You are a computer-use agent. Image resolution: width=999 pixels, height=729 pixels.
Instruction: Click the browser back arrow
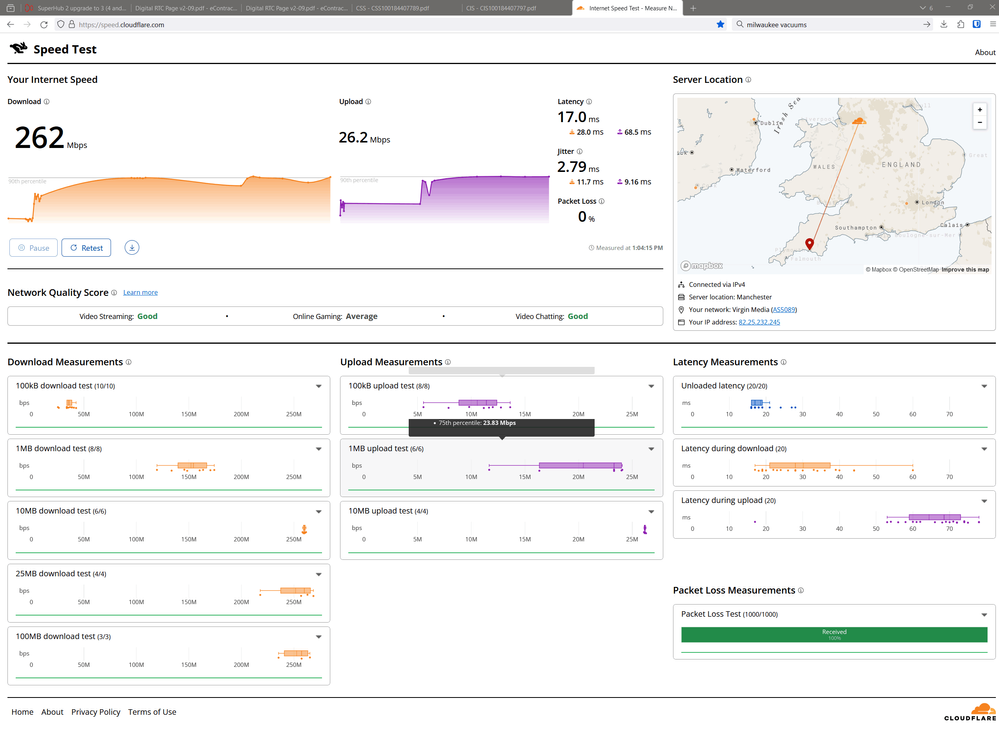coord(10,24)
